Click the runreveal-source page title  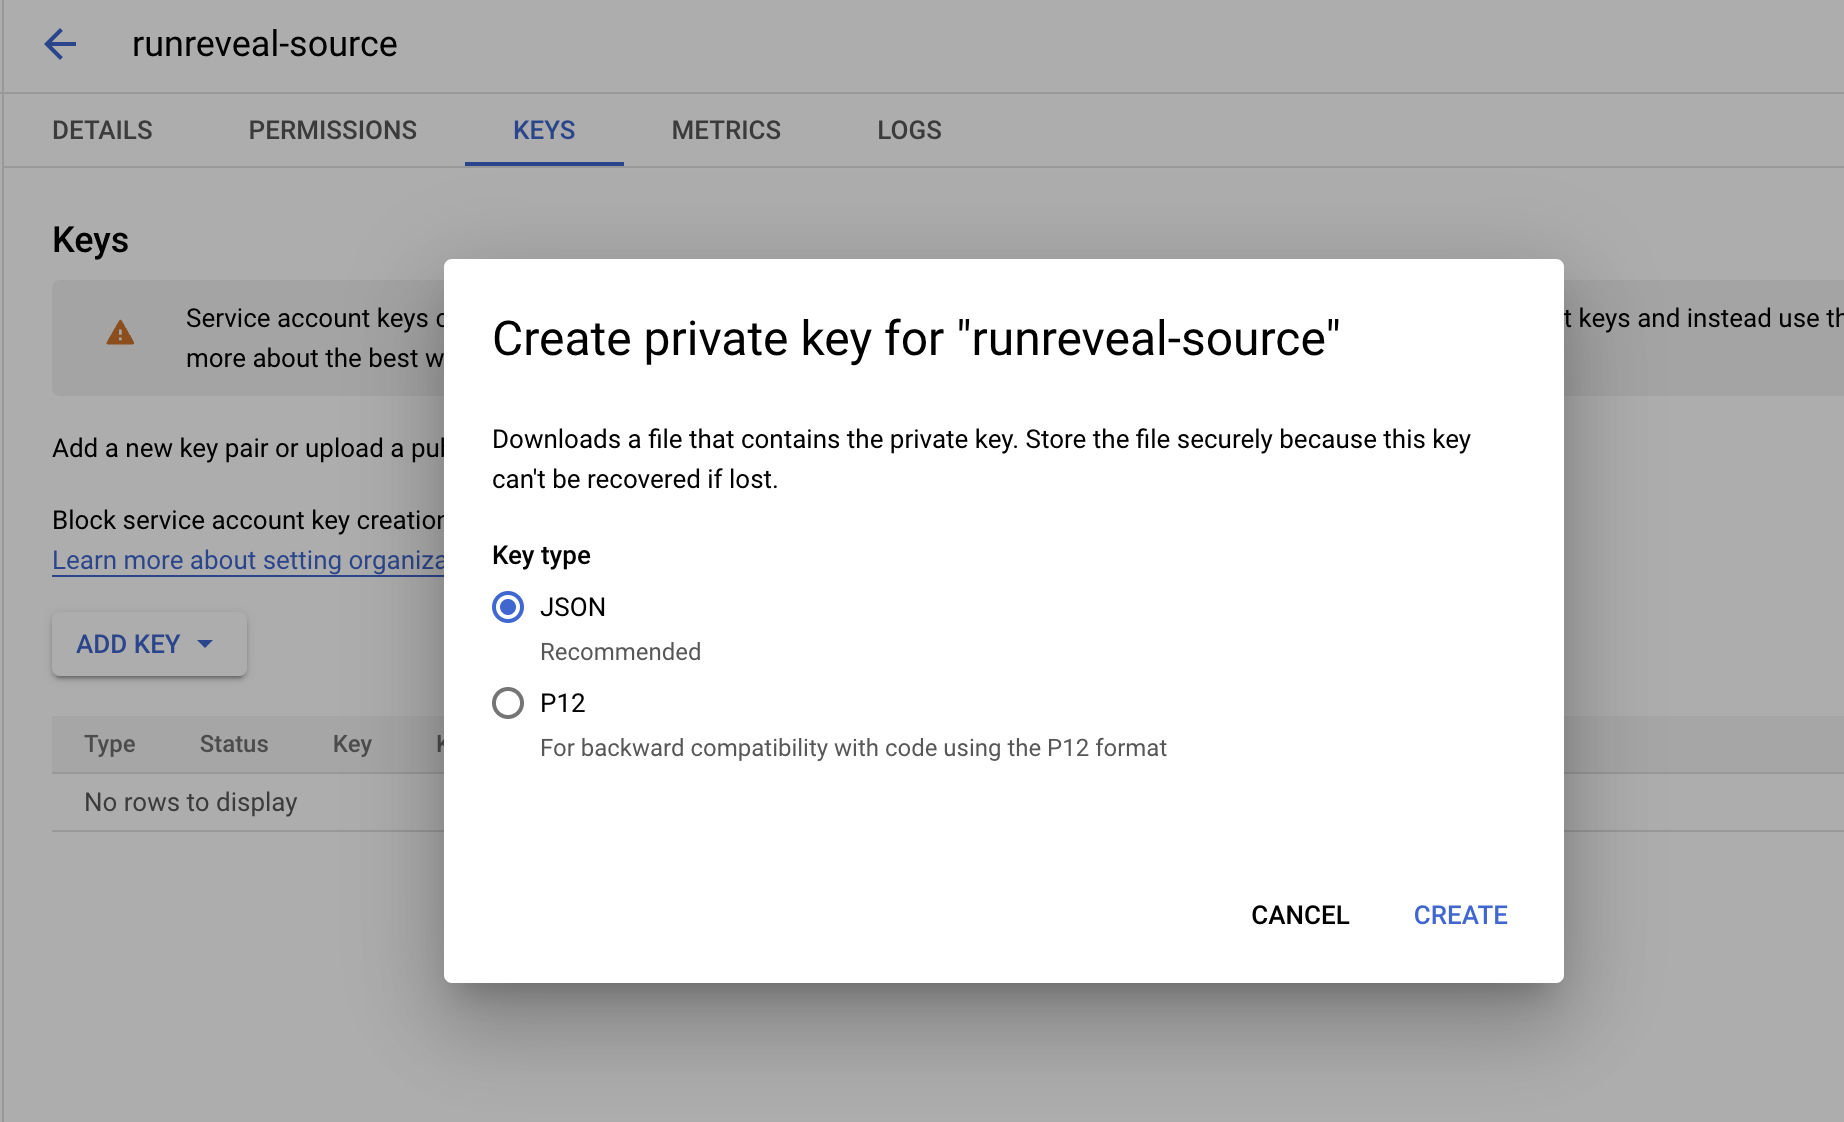pyautogui.click(x=263, y=44)
